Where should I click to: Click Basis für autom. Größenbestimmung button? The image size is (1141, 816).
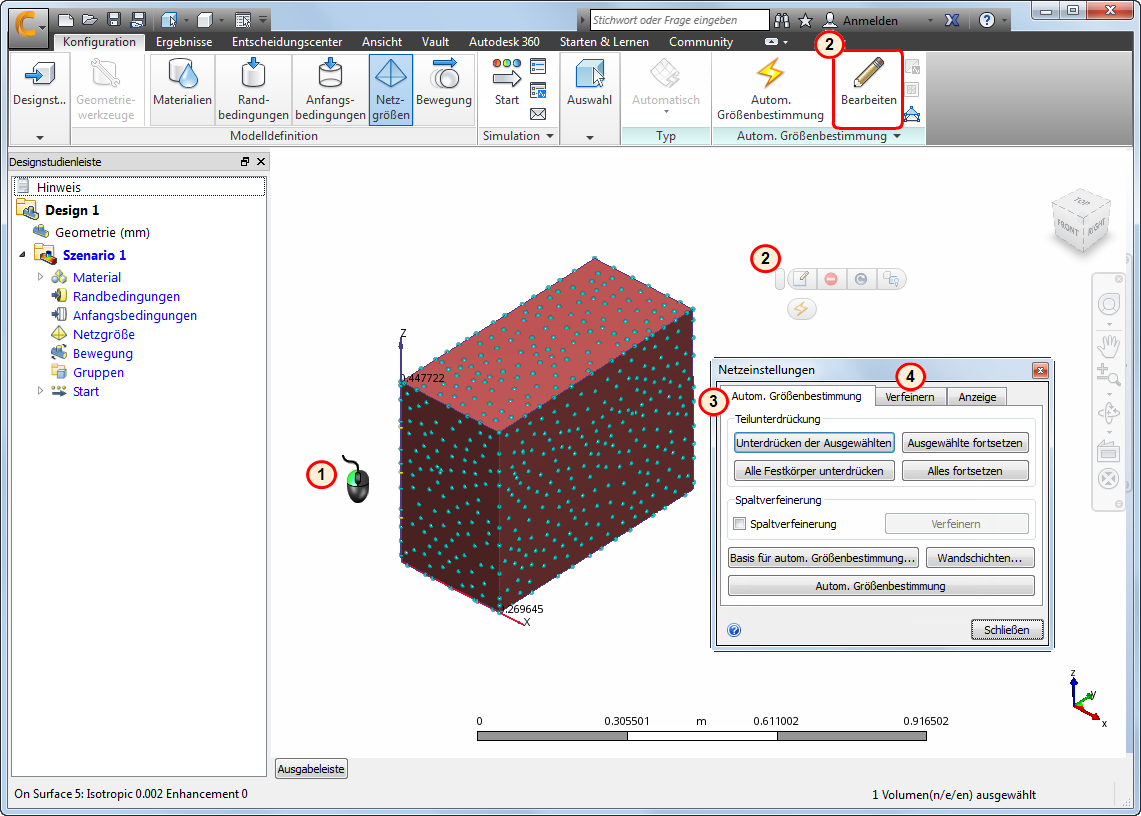(823, 558)
